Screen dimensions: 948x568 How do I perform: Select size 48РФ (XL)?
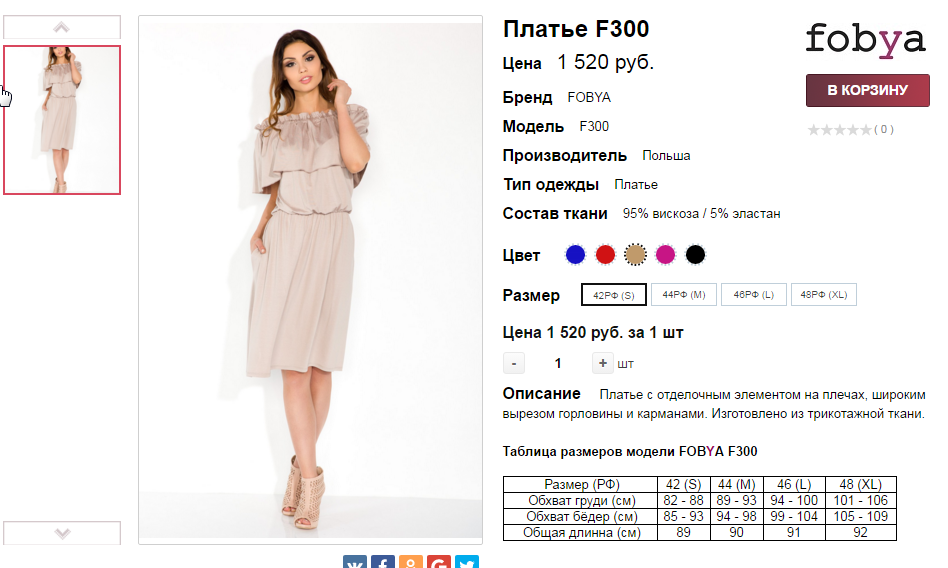824,295
